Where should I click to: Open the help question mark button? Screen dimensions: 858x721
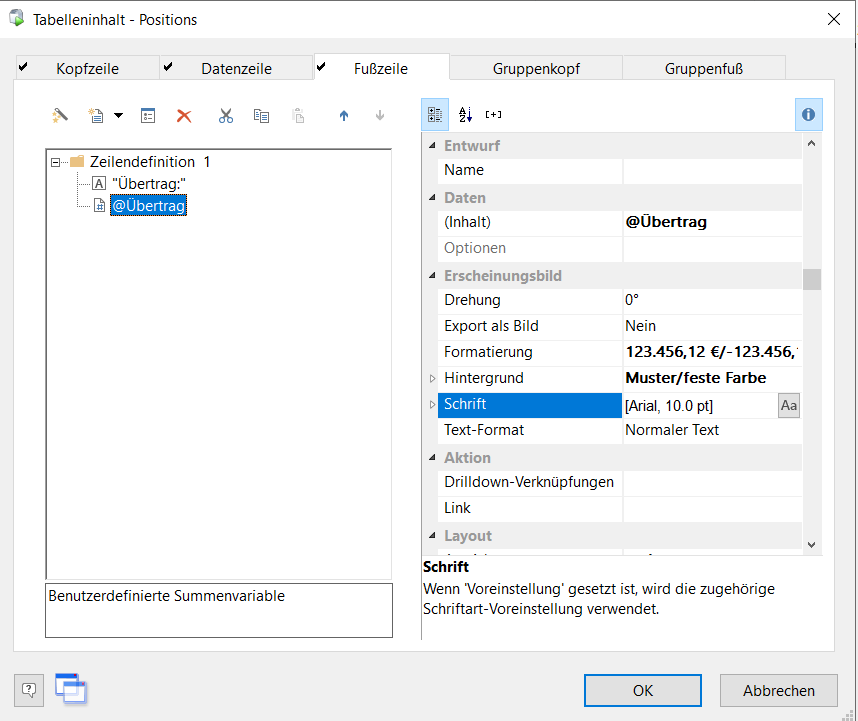[29, 690]
